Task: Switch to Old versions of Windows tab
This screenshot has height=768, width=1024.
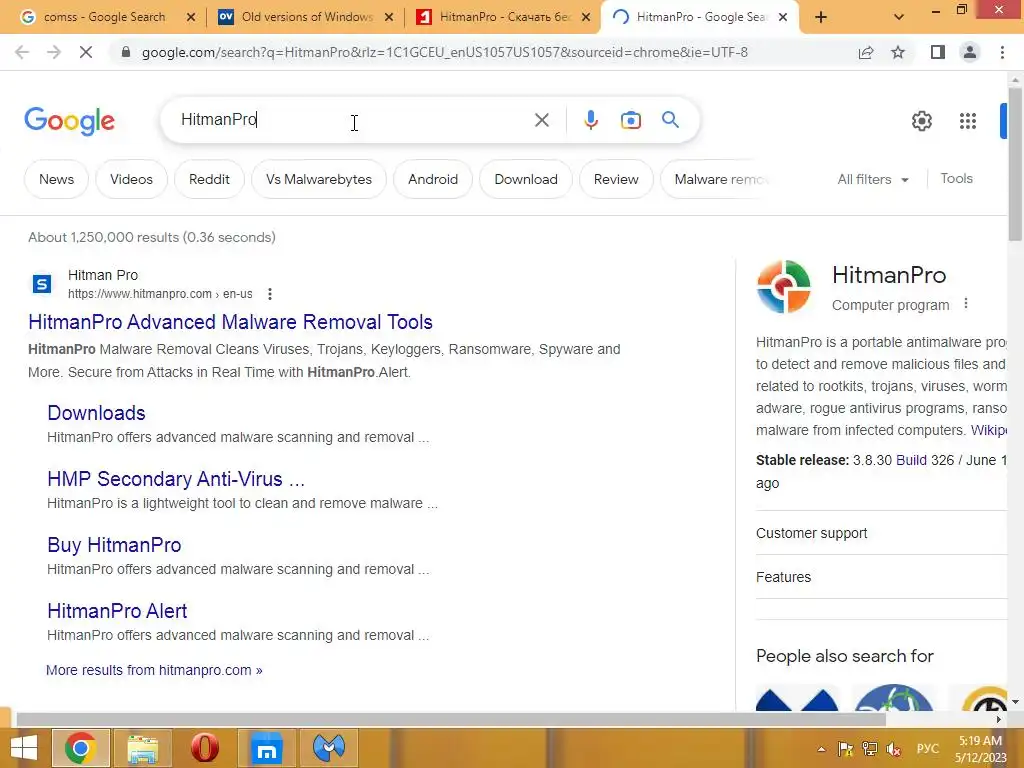Action: (307, 17)
